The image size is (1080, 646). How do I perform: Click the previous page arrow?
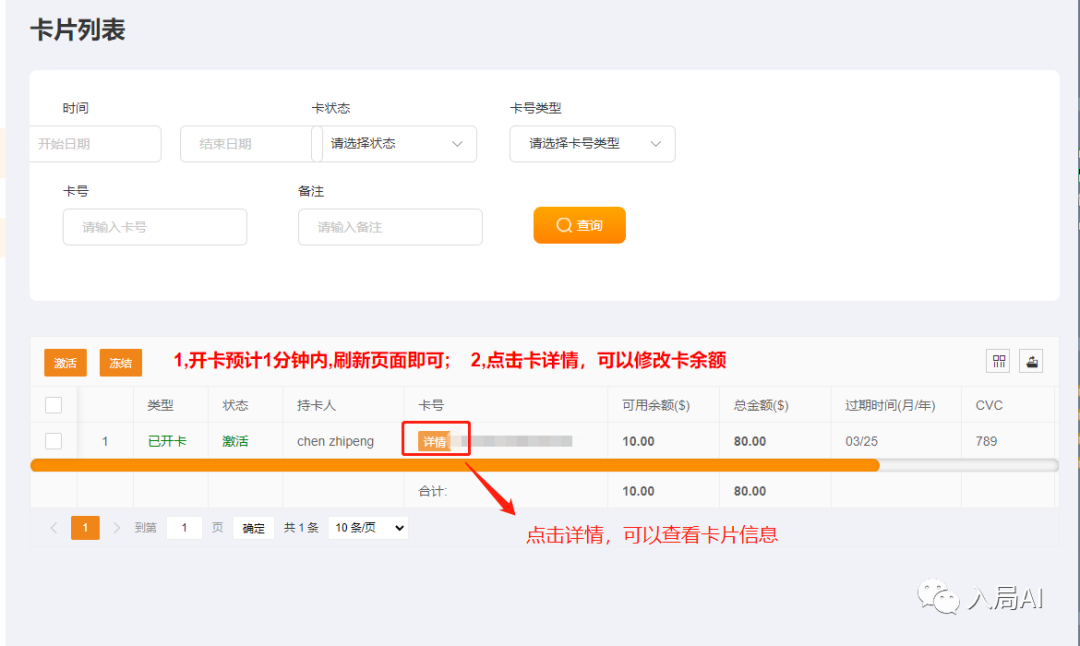pyautogui.click(x=54, y=528)
